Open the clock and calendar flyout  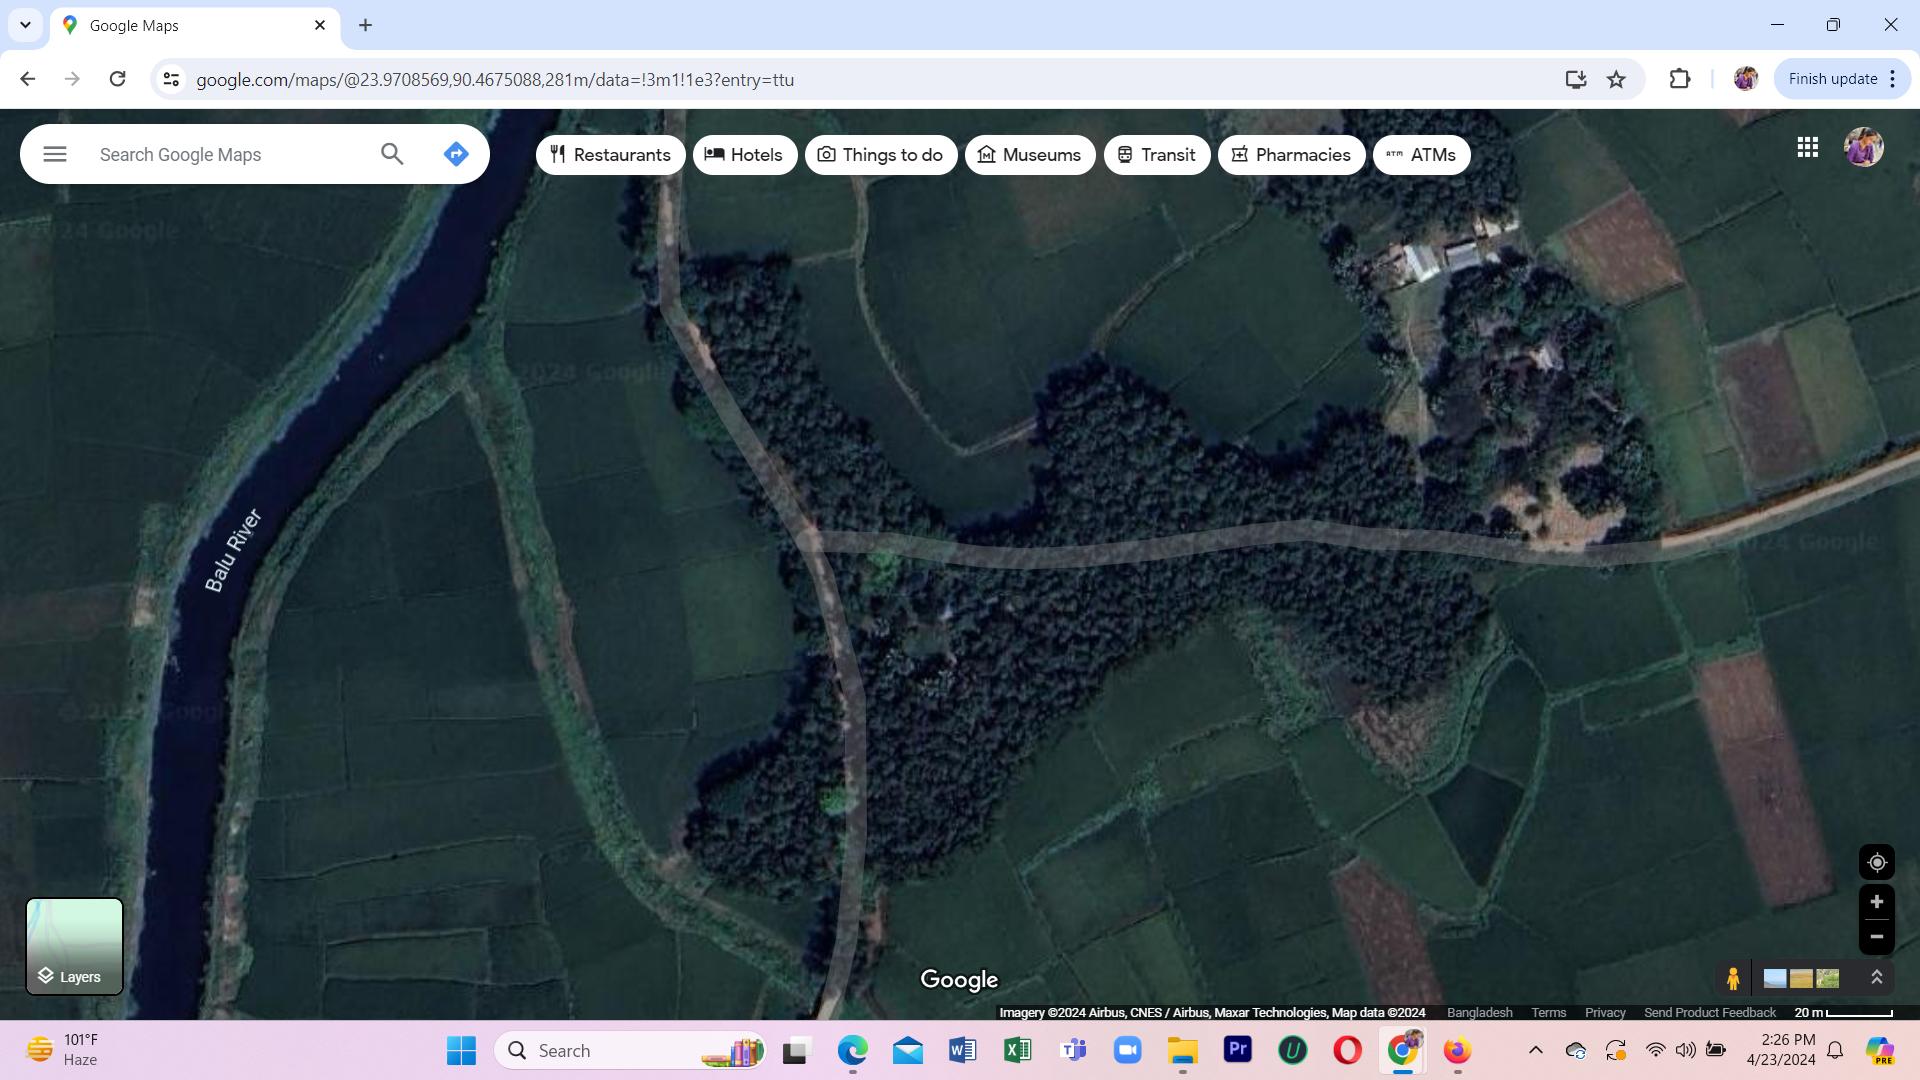[1781, 1050]
